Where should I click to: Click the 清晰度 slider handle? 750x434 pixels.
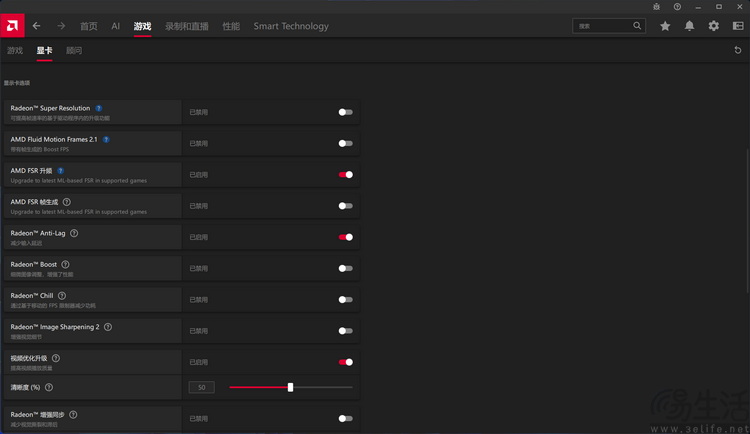click(x=290, y=387)
